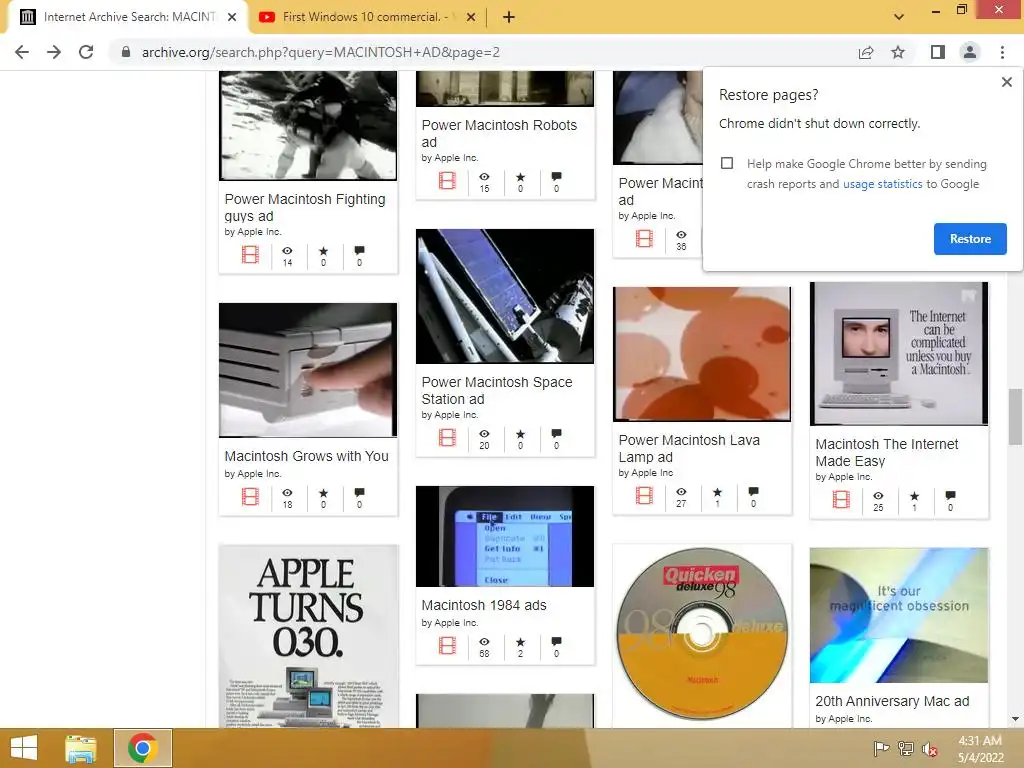Click favorites star under Macintosh 1984 ads
This screenshot has height=768, width=1024.
point(520,642)
